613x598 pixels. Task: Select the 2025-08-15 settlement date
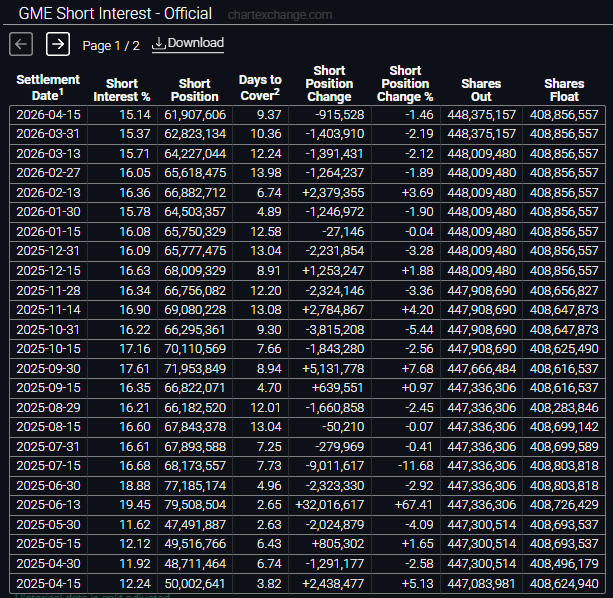point(48,426)
